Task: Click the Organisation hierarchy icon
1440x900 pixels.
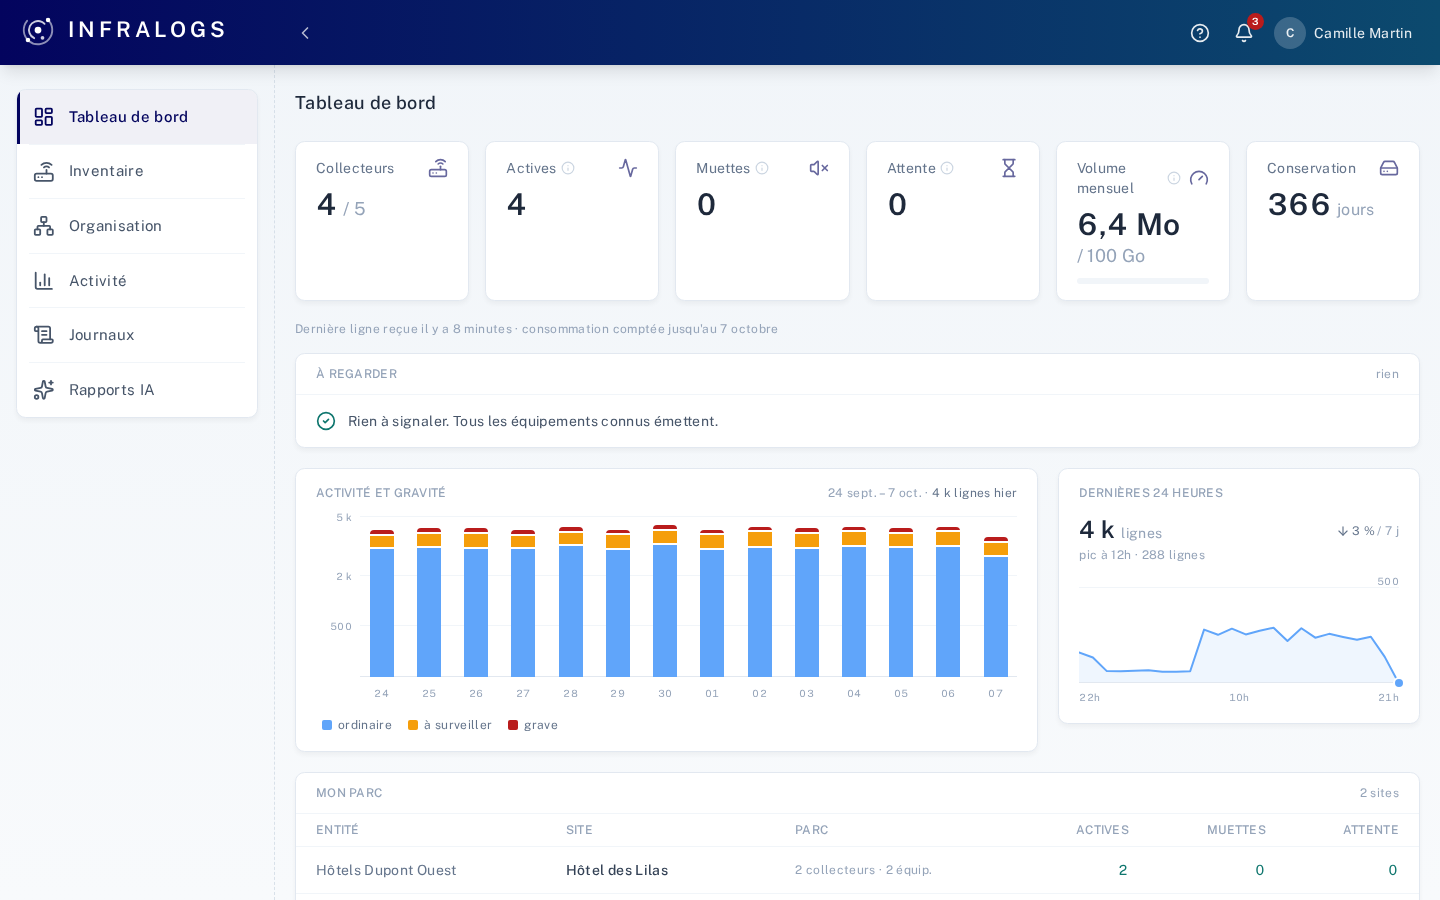Action: 44,226
